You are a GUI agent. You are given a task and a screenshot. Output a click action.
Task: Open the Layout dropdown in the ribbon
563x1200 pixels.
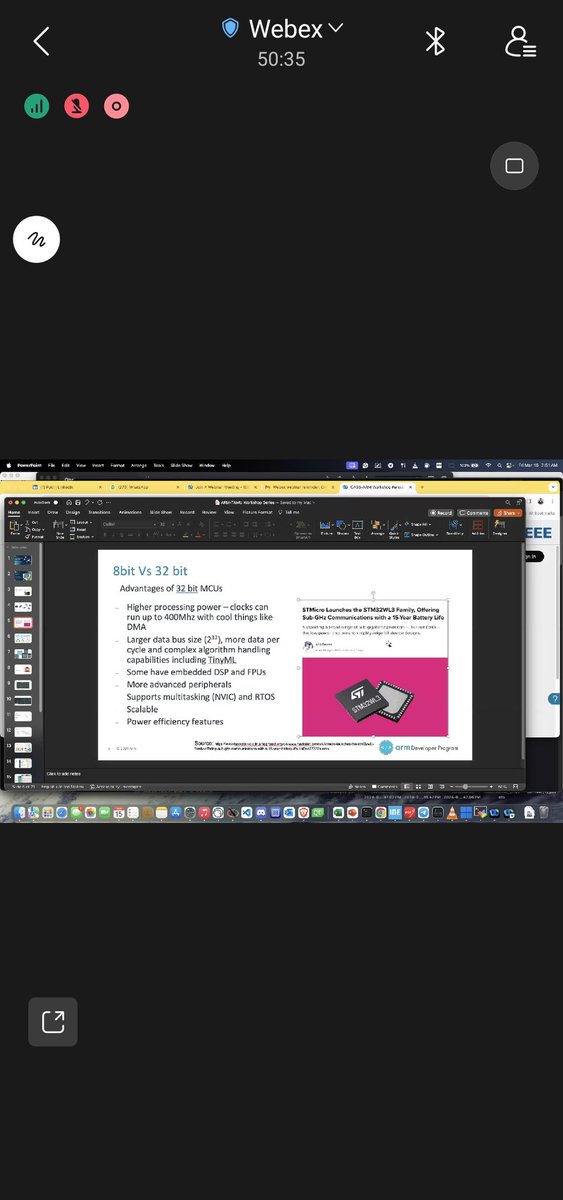pyautogui.click(x=81, y=521)
